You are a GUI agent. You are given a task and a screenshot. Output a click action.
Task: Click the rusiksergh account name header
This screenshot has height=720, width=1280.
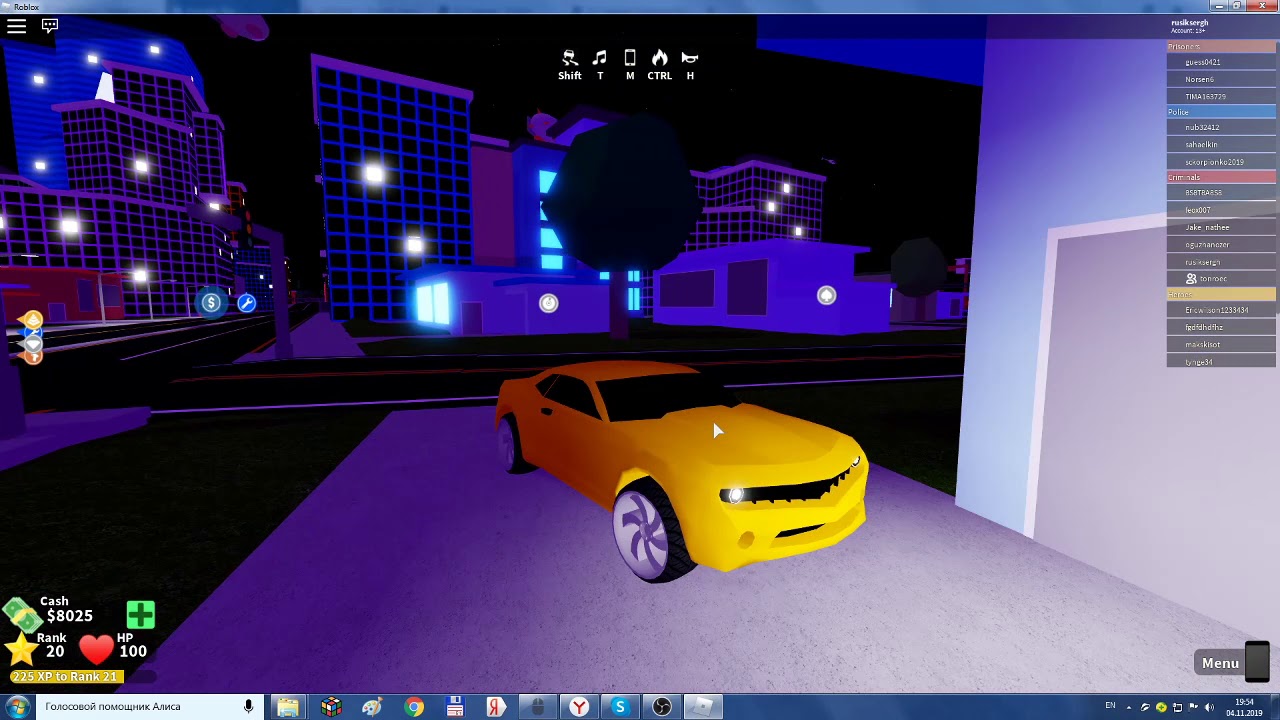(x=1190, y=22)
